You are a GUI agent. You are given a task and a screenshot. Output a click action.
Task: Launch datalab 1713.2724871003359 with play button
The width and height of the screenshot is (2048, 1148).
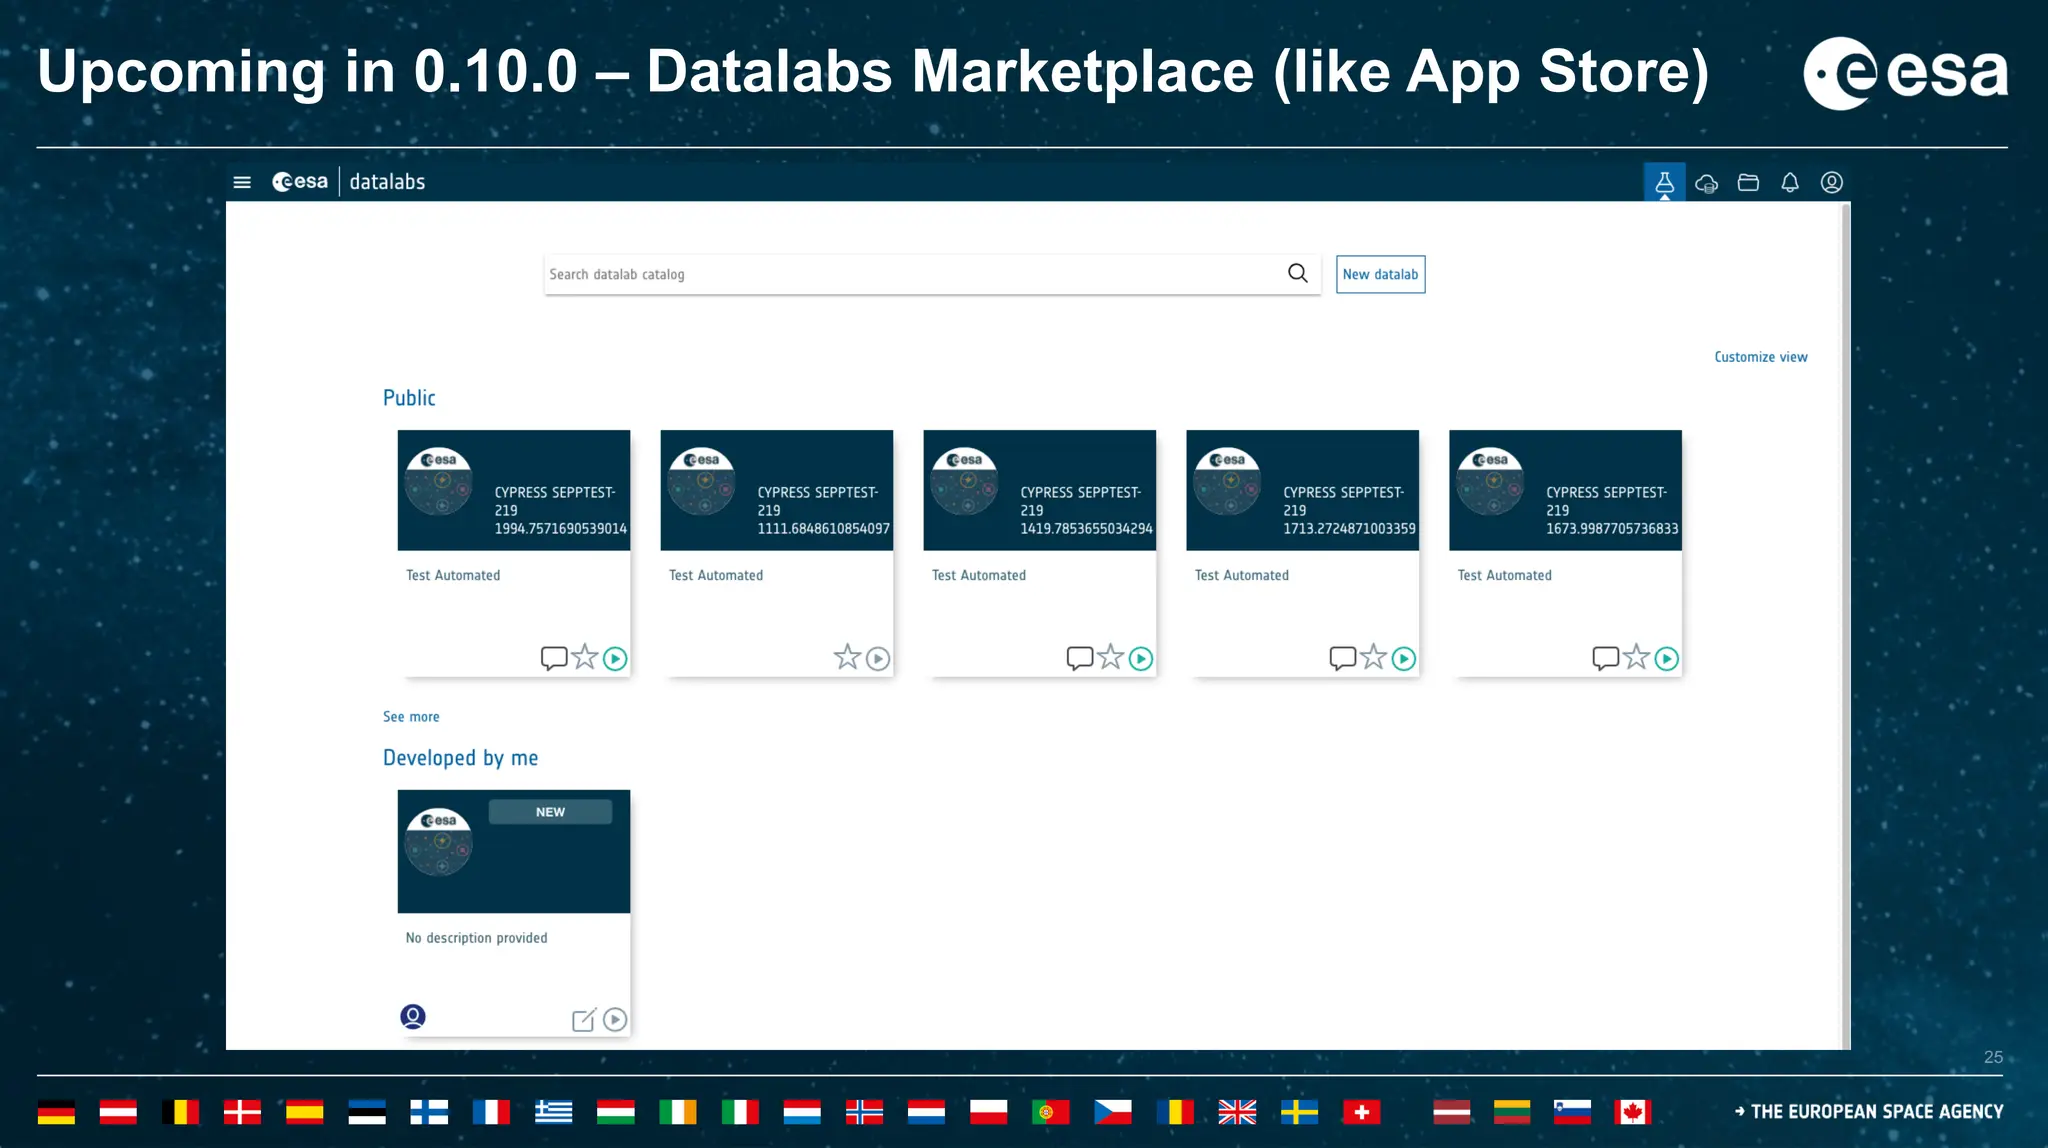point(1404,658)
